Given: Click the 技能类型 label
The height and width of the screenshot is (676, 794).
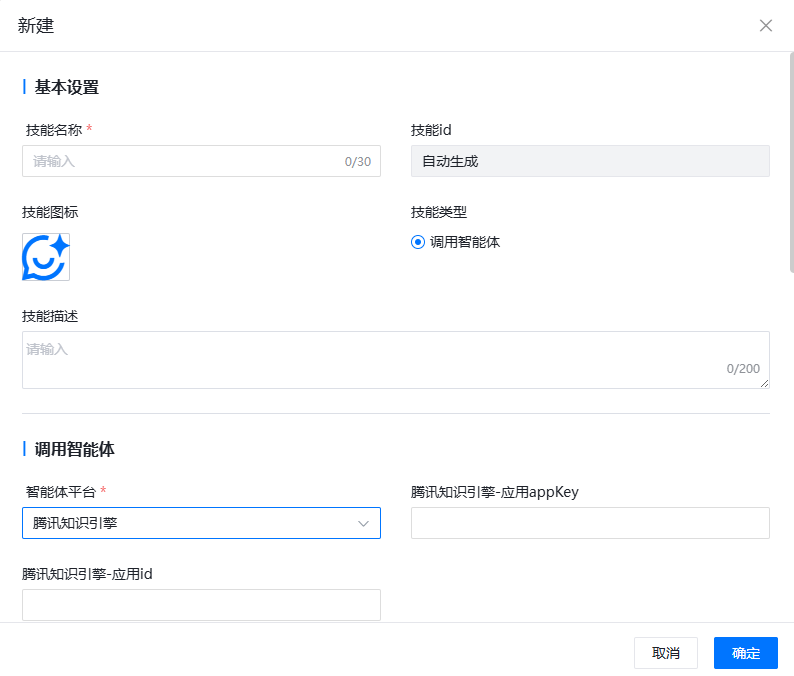Looking at the screenshot, I should (439, 212).
